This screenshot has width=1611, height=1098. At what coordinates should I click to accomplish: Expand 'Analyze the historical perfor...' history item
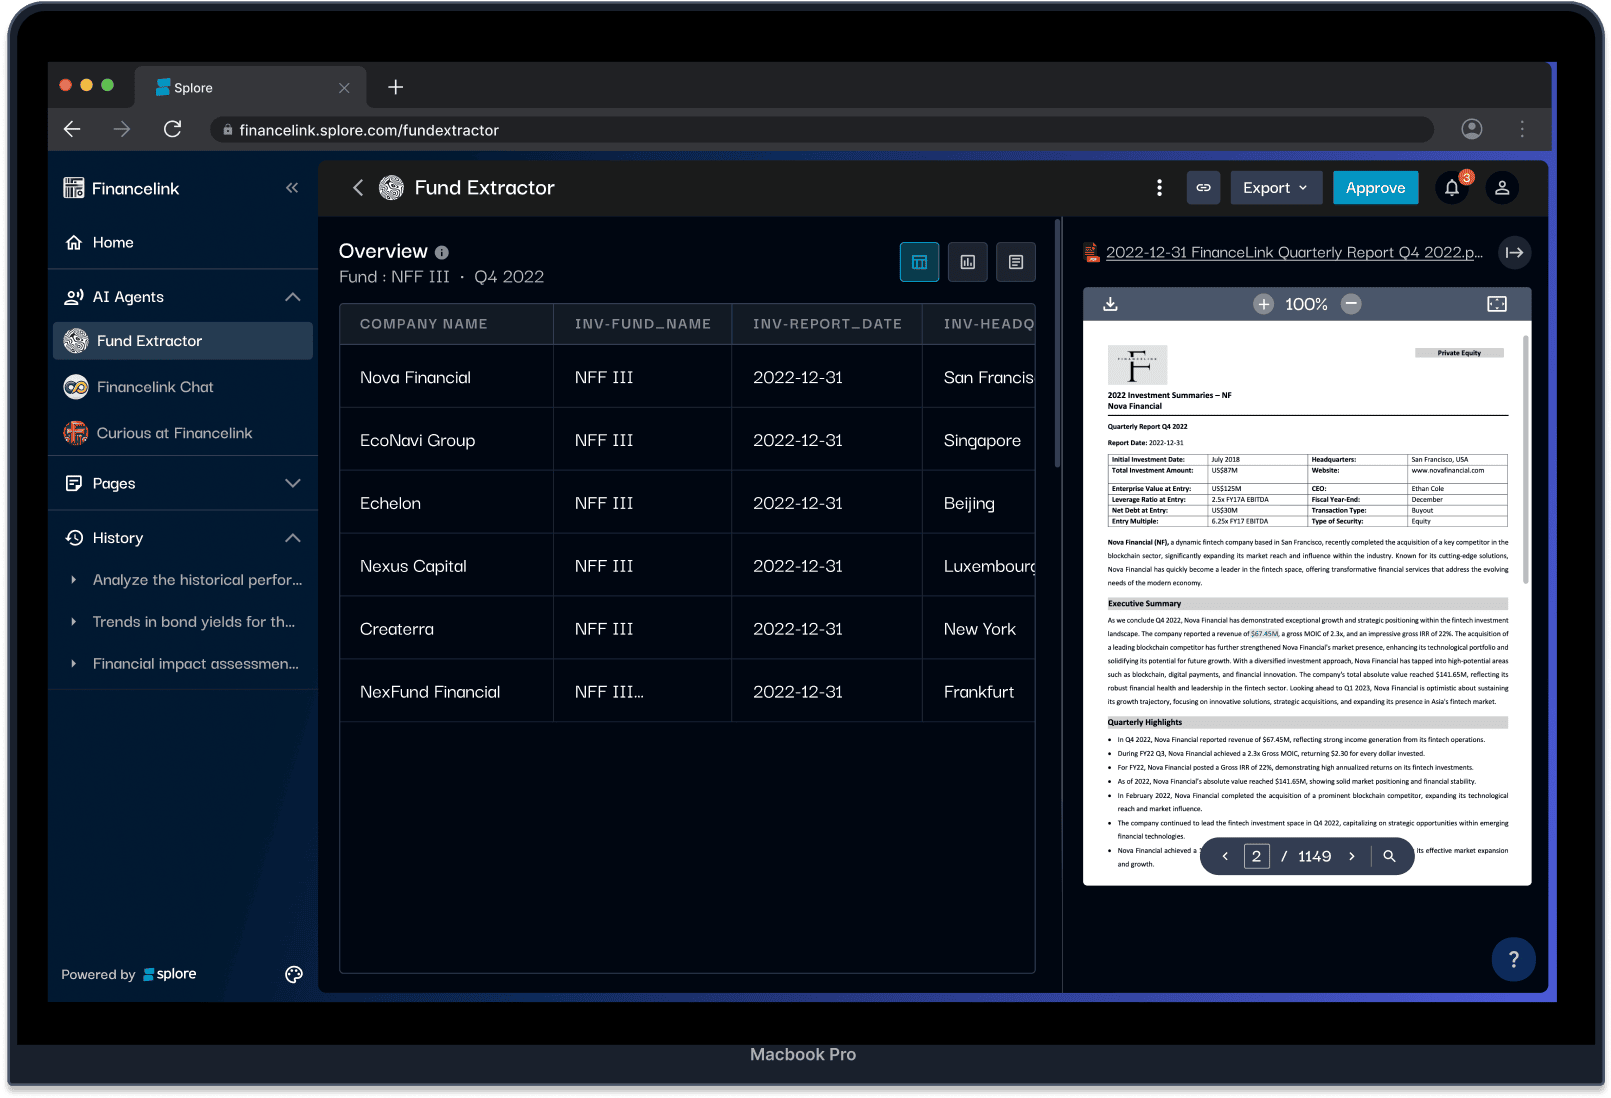pos(73,580)
